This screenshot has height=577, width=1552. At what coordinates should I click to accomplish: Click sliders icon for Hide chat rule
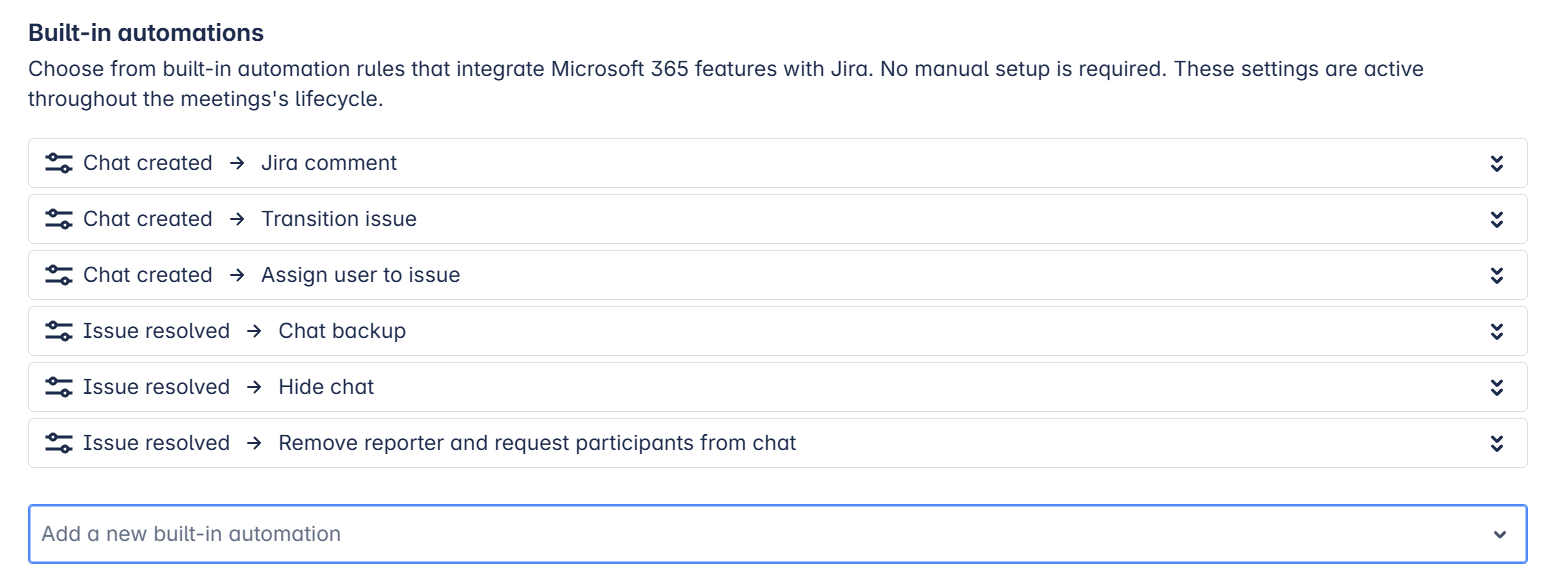pyautogui.click(x=59, y=387)
